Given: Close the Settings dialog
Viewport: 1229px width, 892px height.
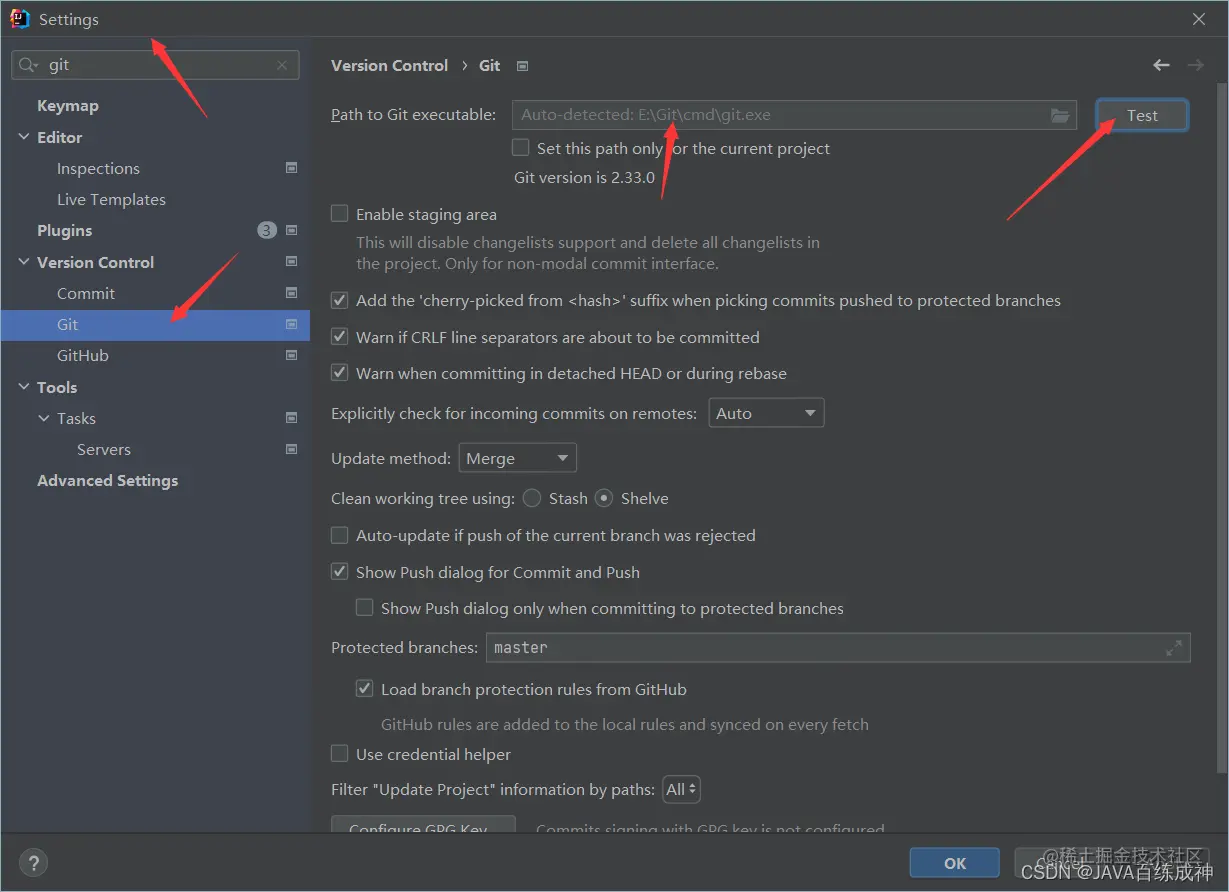Looking at the screenshot, I should click(x=1199, y=19).
